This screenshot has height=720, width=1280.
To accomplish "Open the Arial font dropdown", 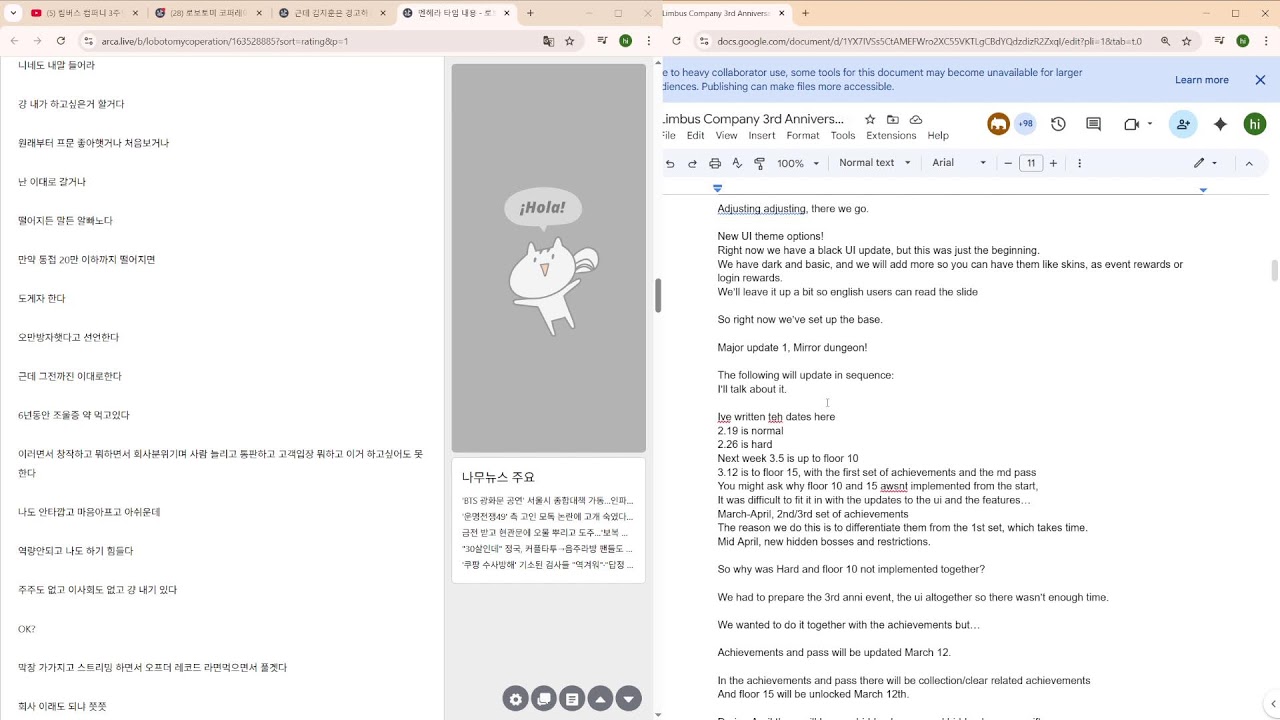I will click(x=959, y=163).
